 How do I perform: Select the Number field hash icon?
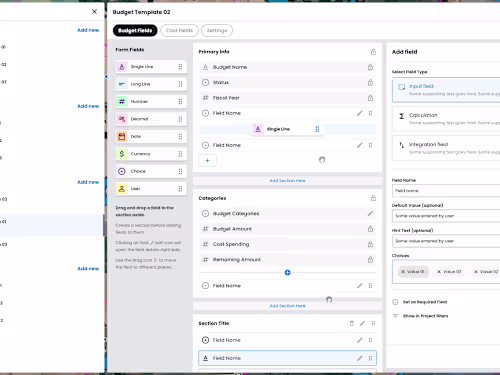point(122,101)
